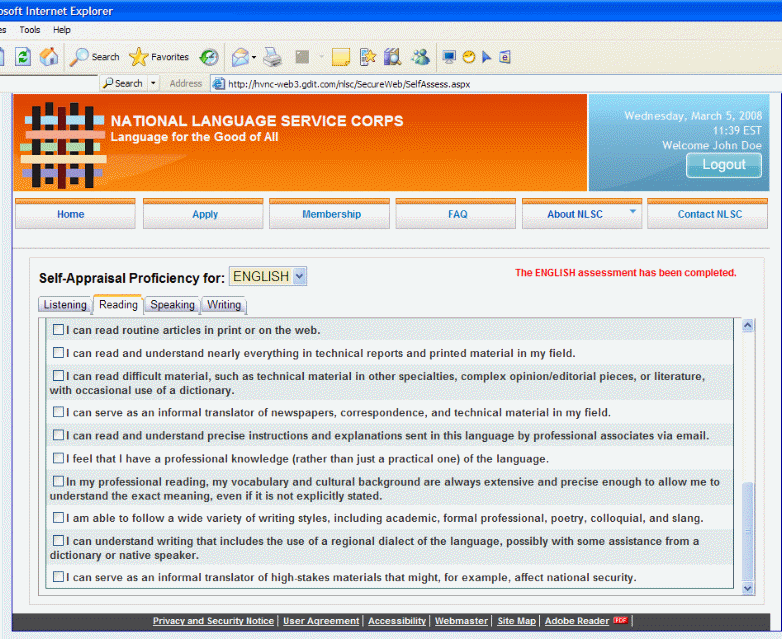Check 'wide variety of writing styles' box

point(58,518)
